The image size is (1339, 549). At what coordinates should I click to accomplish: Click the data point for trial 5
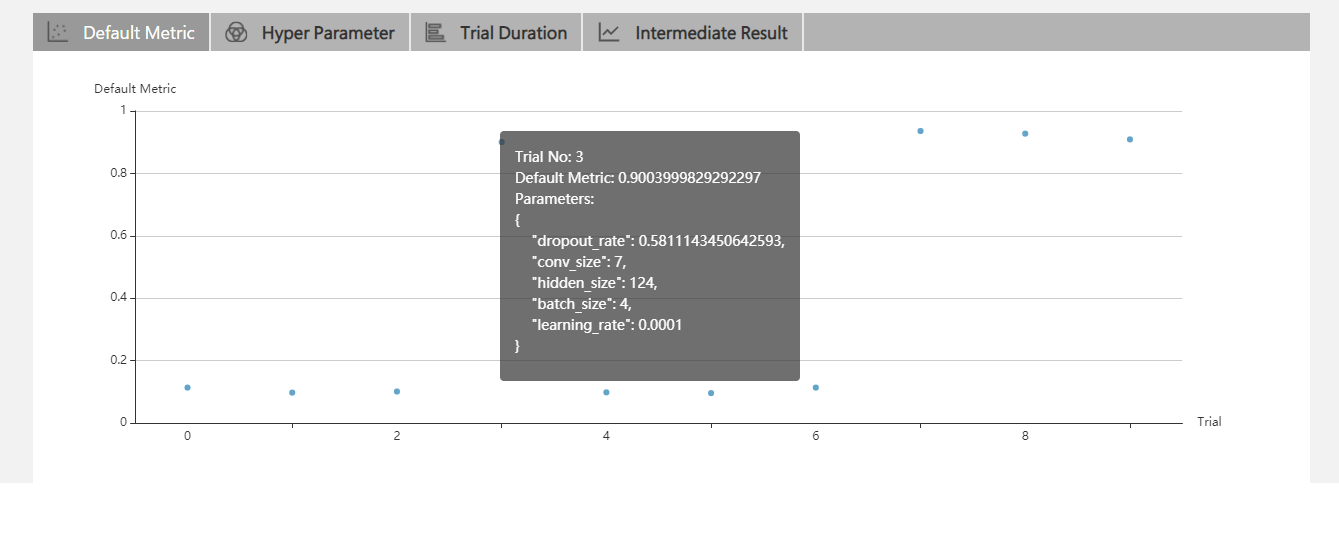click(711, 393)
